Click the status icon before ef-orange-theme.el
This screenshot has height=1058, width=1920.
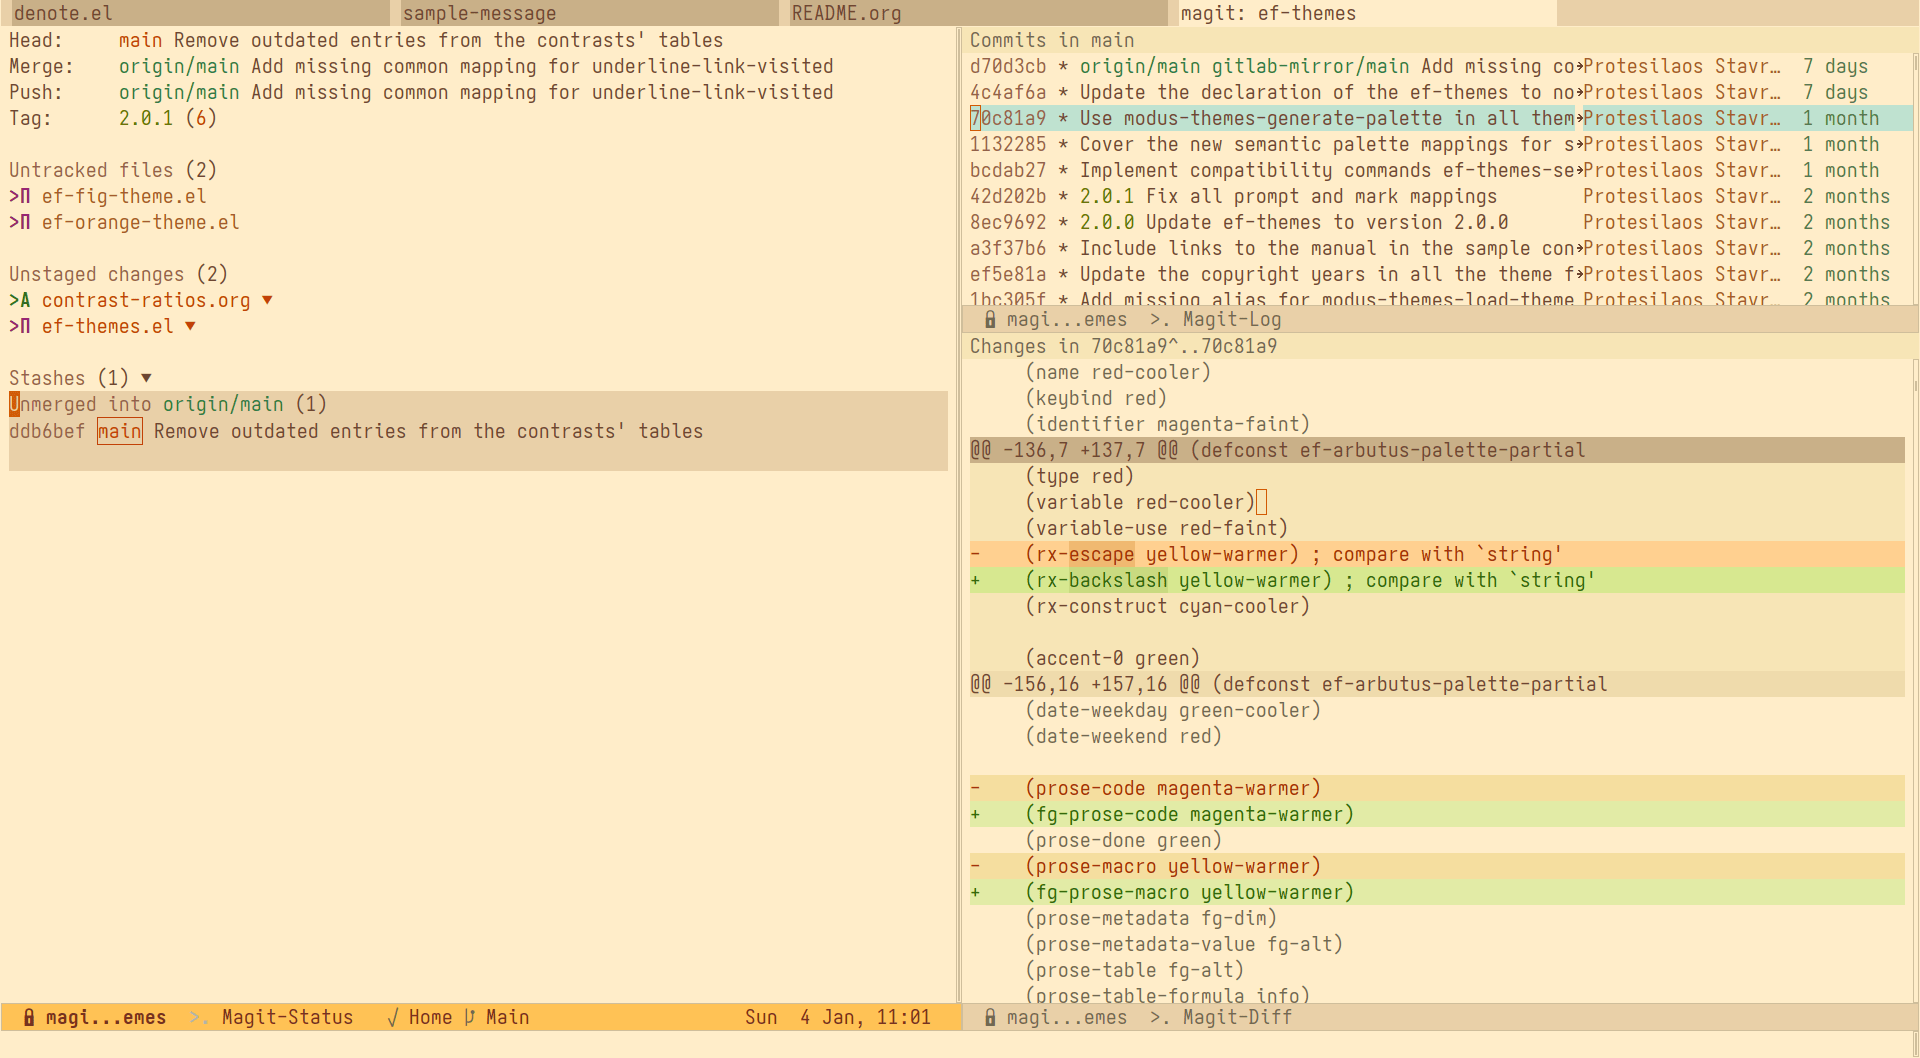click(24, 222)
